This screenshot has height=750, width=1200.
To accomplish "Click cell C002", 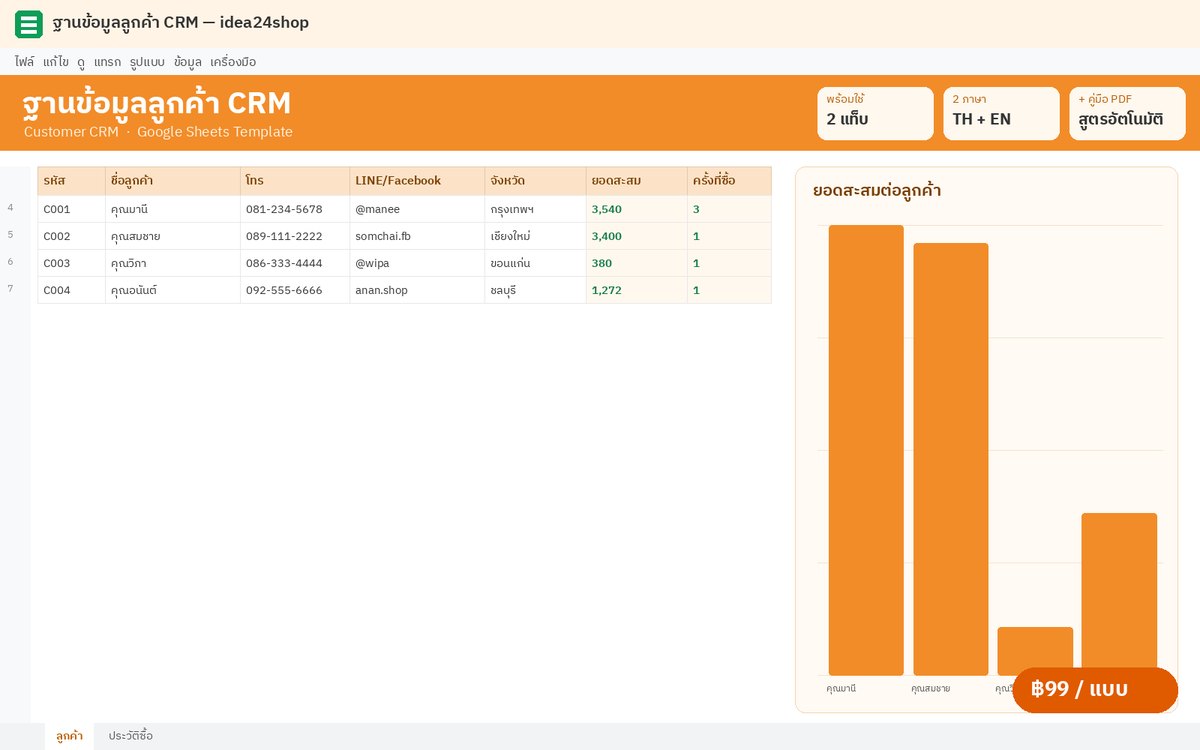I will tap(71, 236).
